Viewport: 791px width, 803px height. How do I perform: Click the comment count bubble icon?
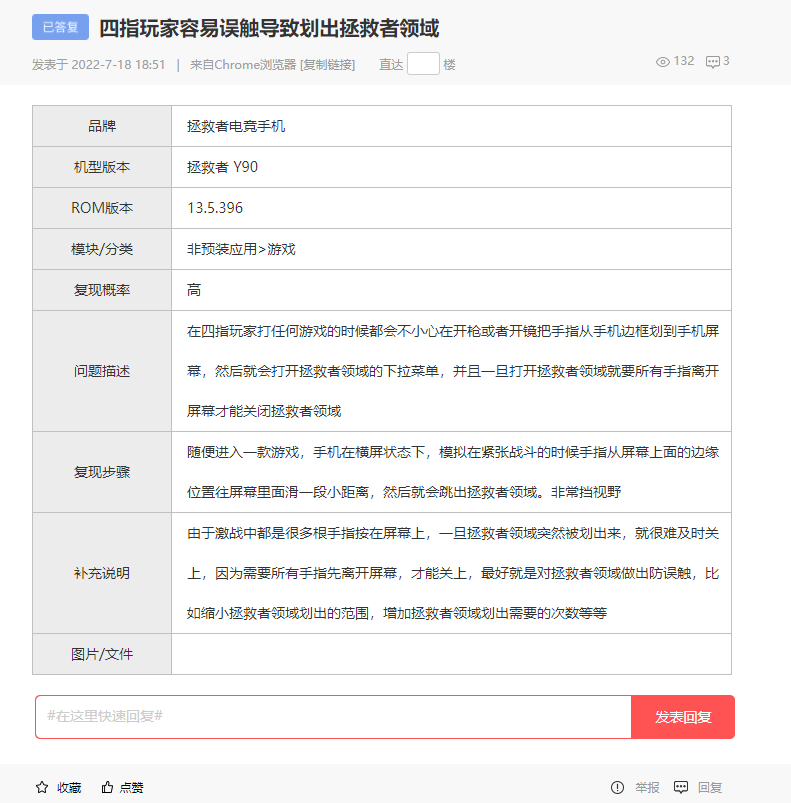tap(713, 62)
